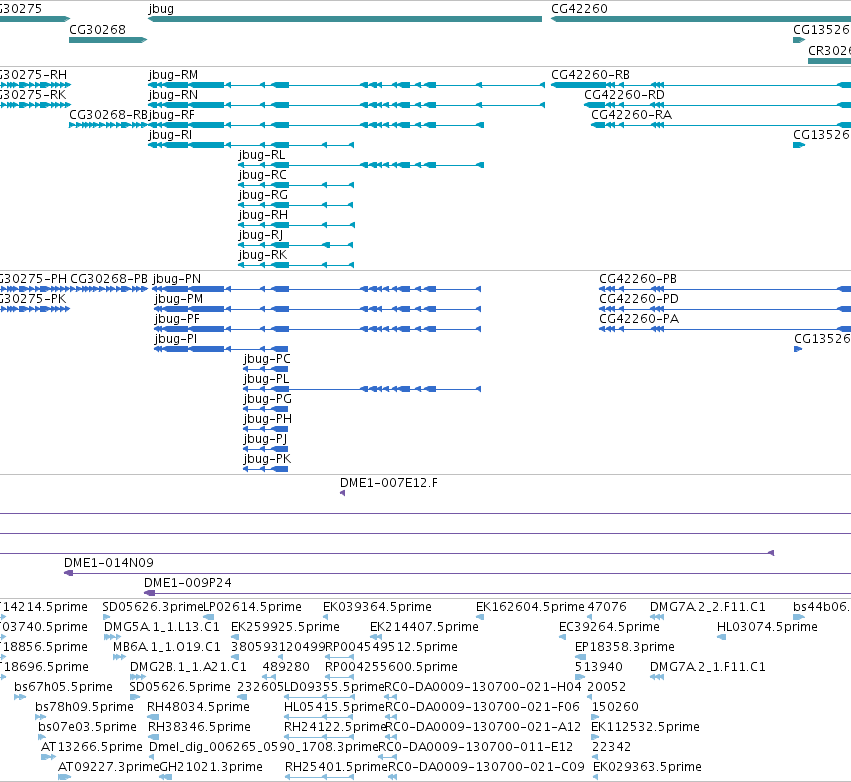The image size is (851, 782).
Task: Click protein feature jbug-PI
Action: coord(175,339)
